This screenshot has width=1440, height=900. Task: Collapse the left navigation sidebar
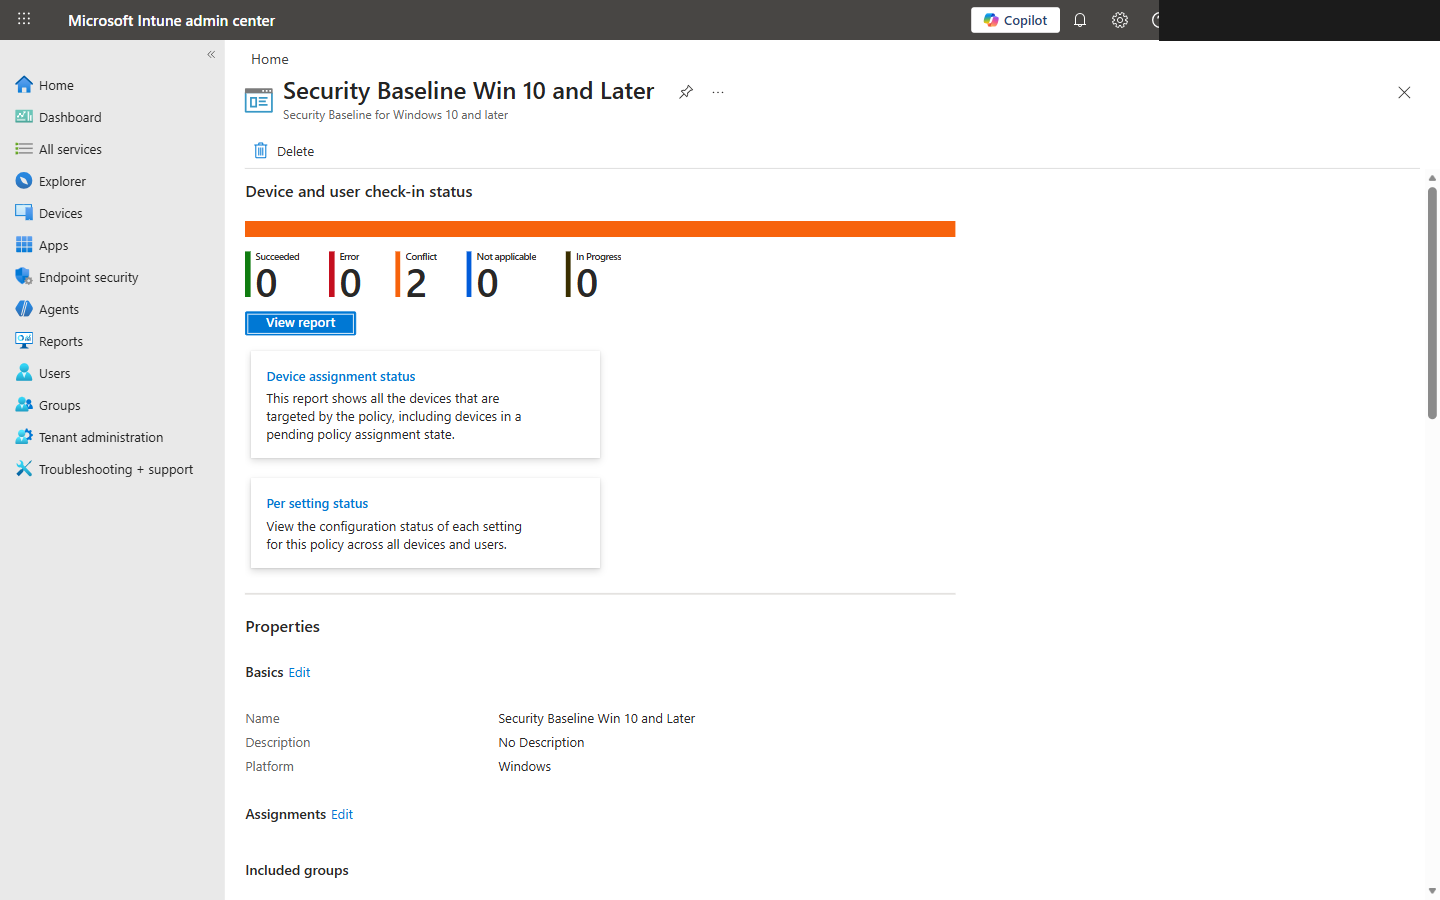click(211, 54)
